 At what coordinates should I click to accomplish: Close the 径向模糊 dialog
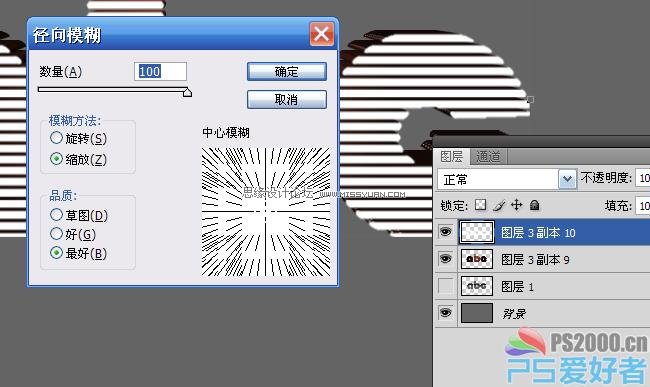click(x=322, y=34)
